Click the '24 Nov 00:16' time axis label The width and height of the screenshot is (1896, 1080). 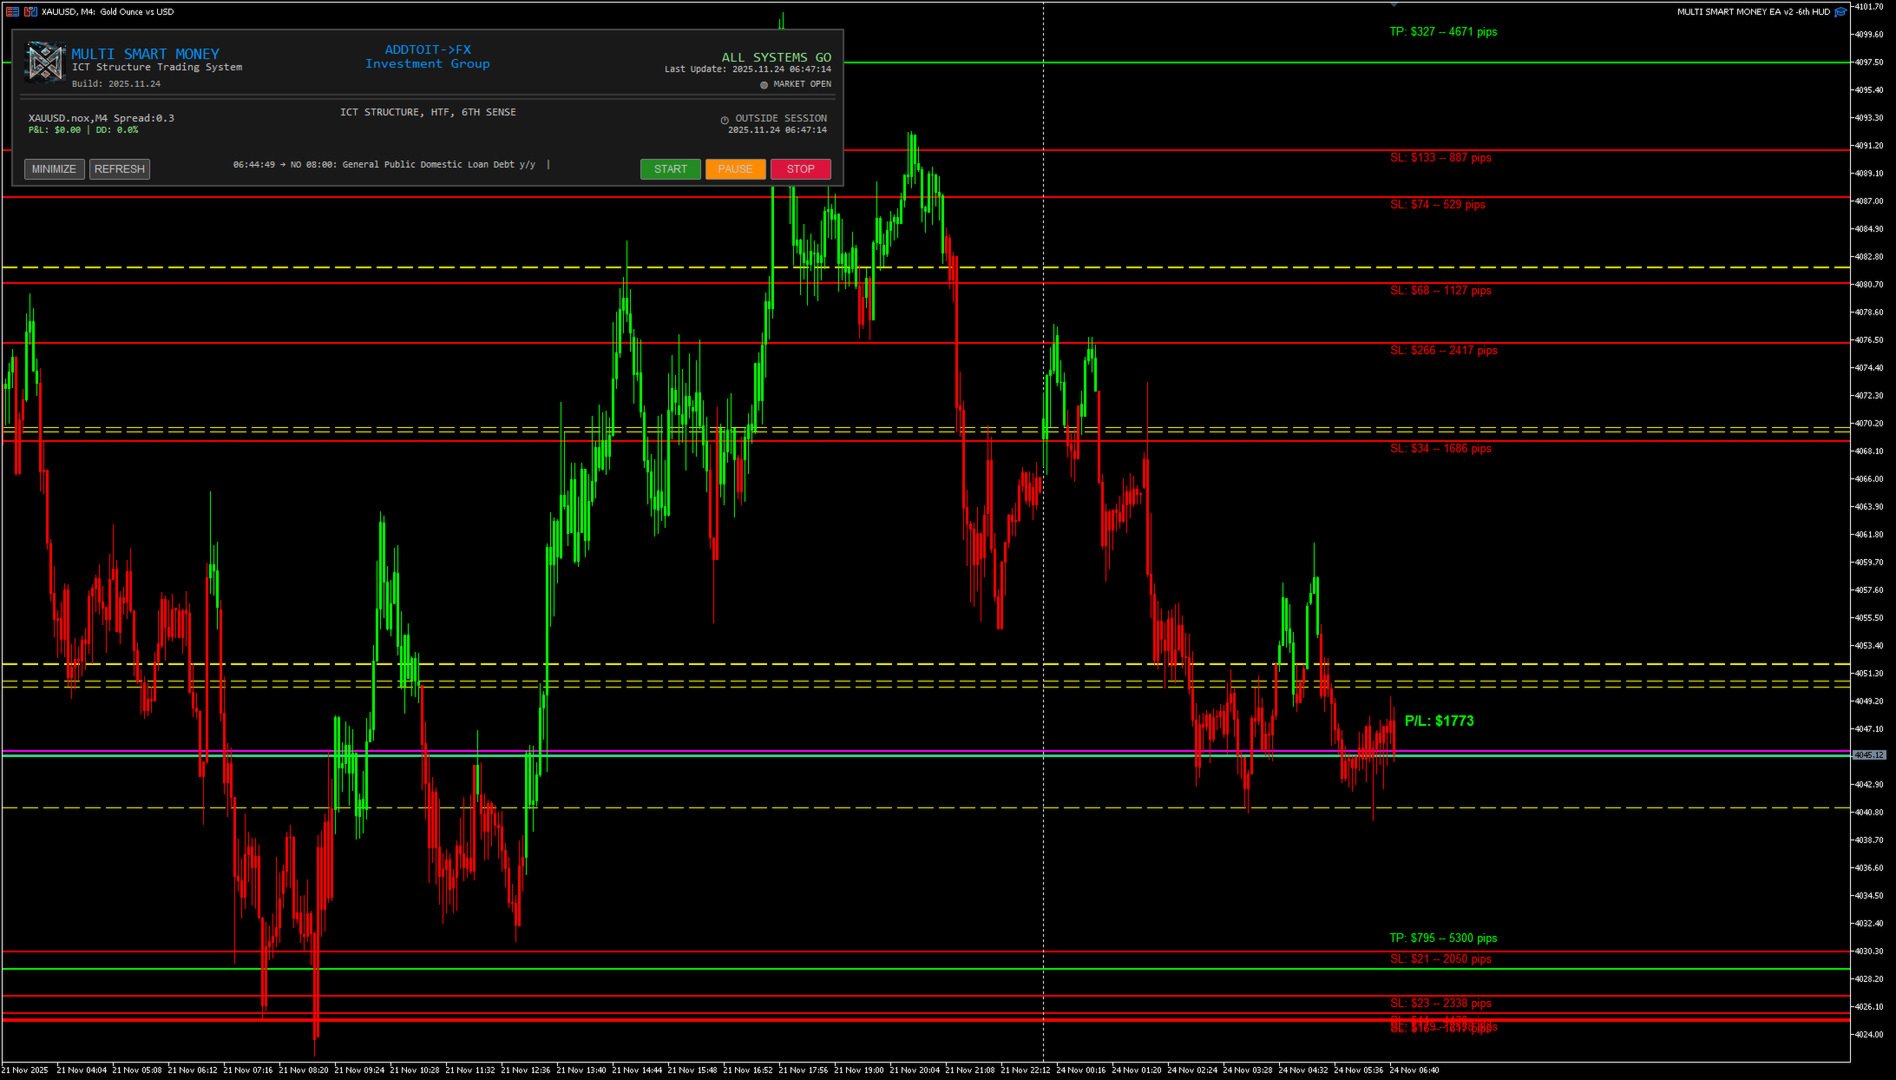1081,1070
